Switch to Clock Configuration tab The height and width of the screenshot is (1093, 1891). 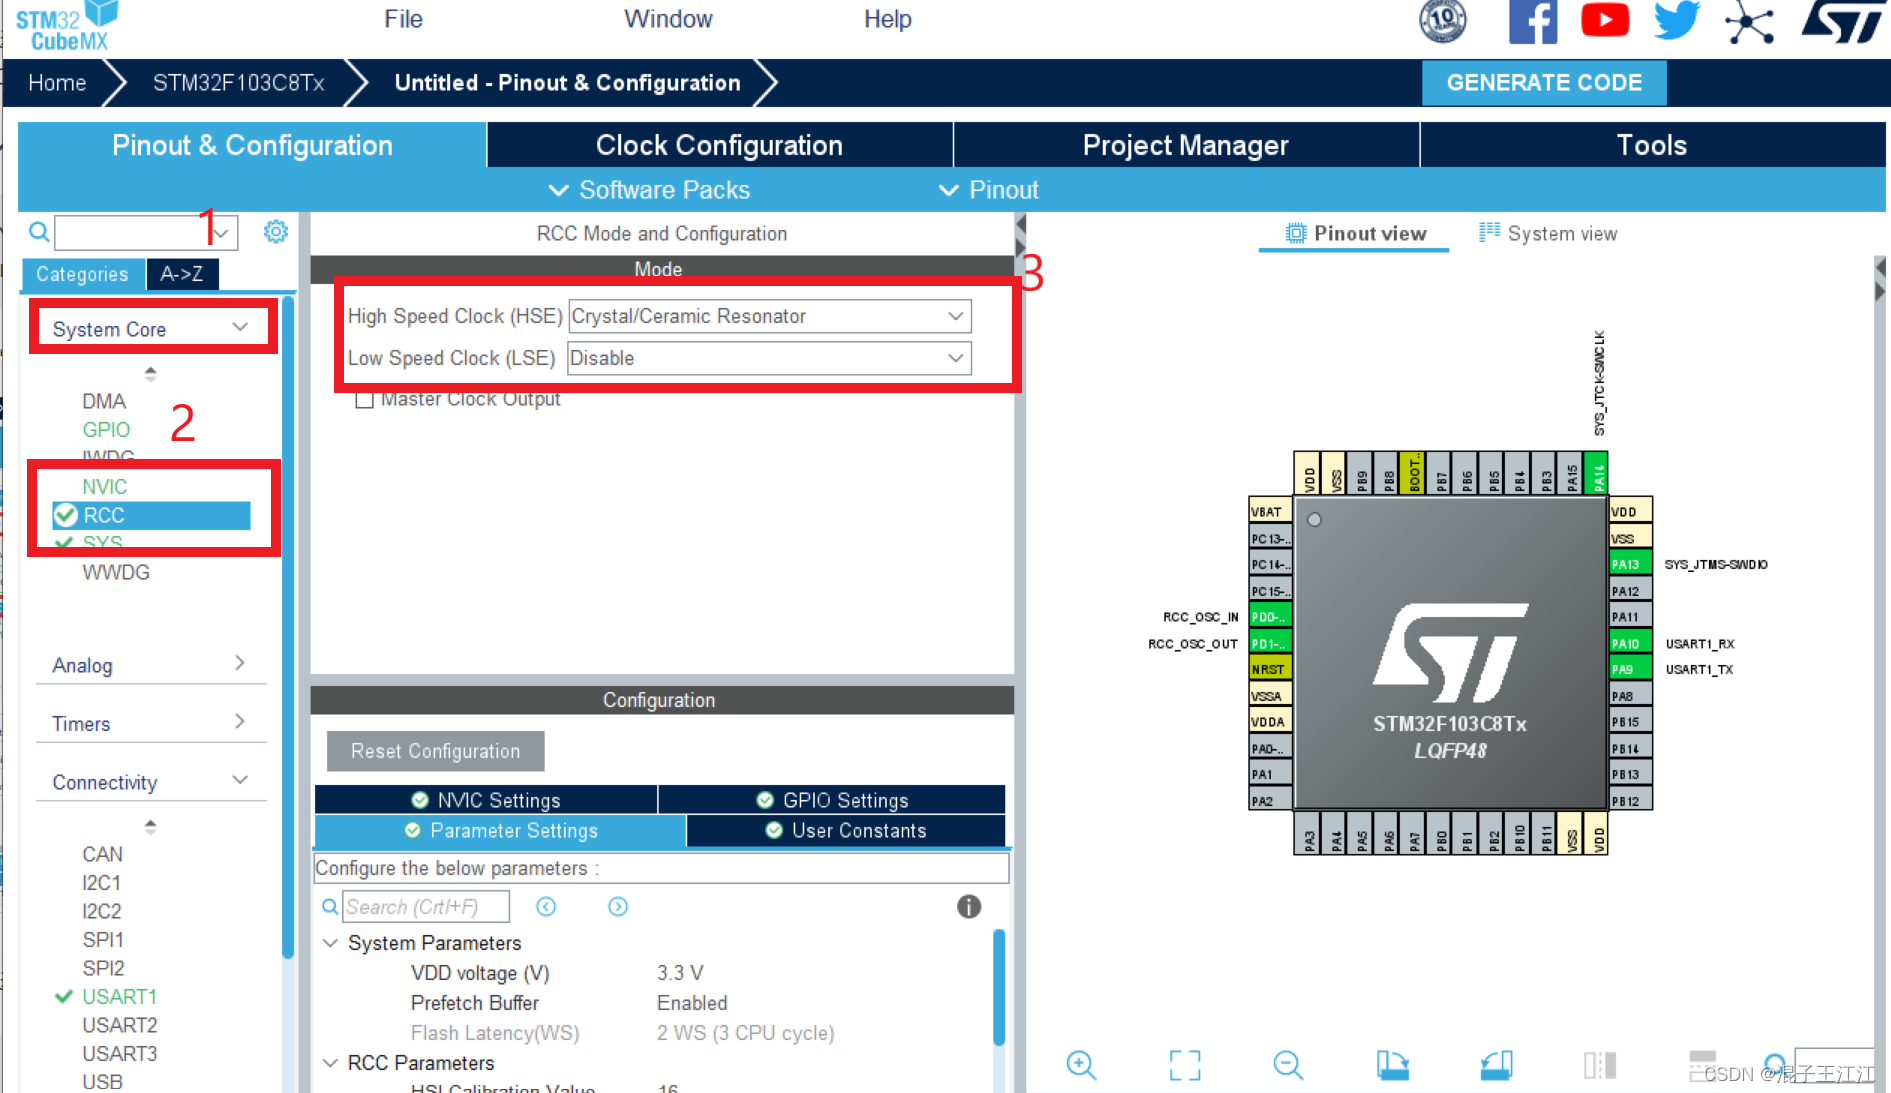(719, 145)
